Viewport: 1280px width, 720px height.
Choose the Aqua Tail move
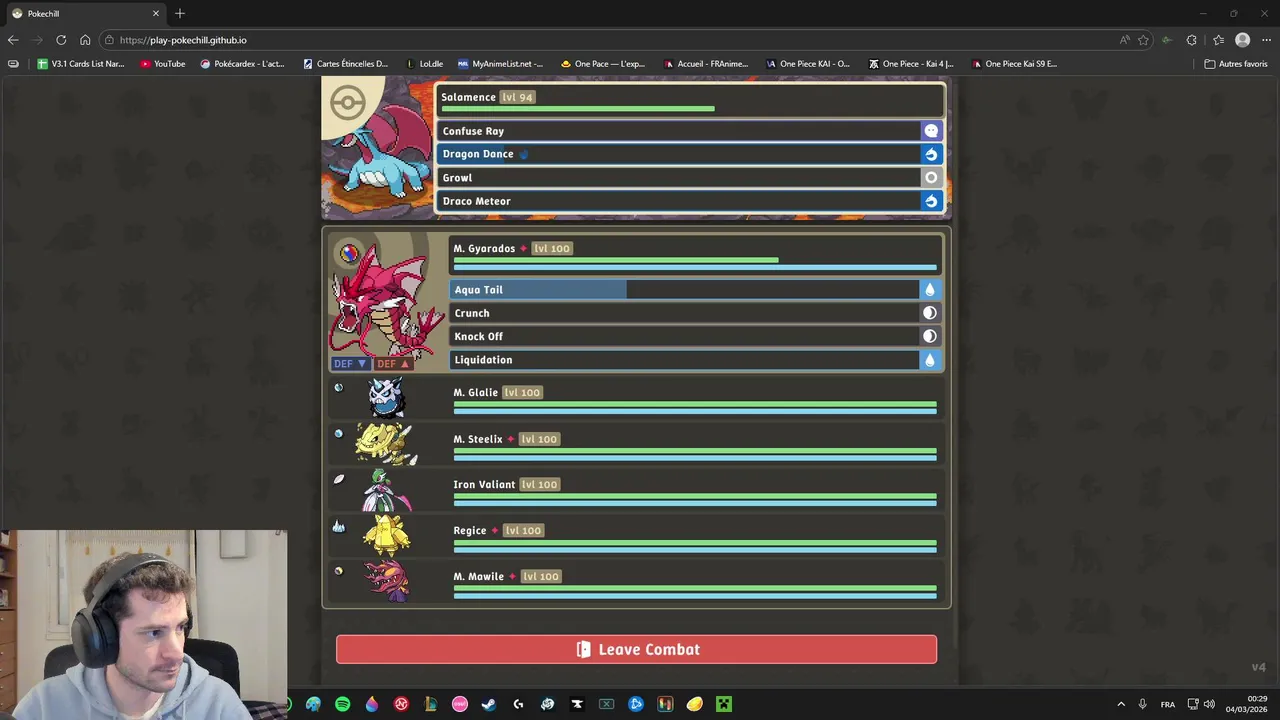pyautogui.click(x=695, y=289)
